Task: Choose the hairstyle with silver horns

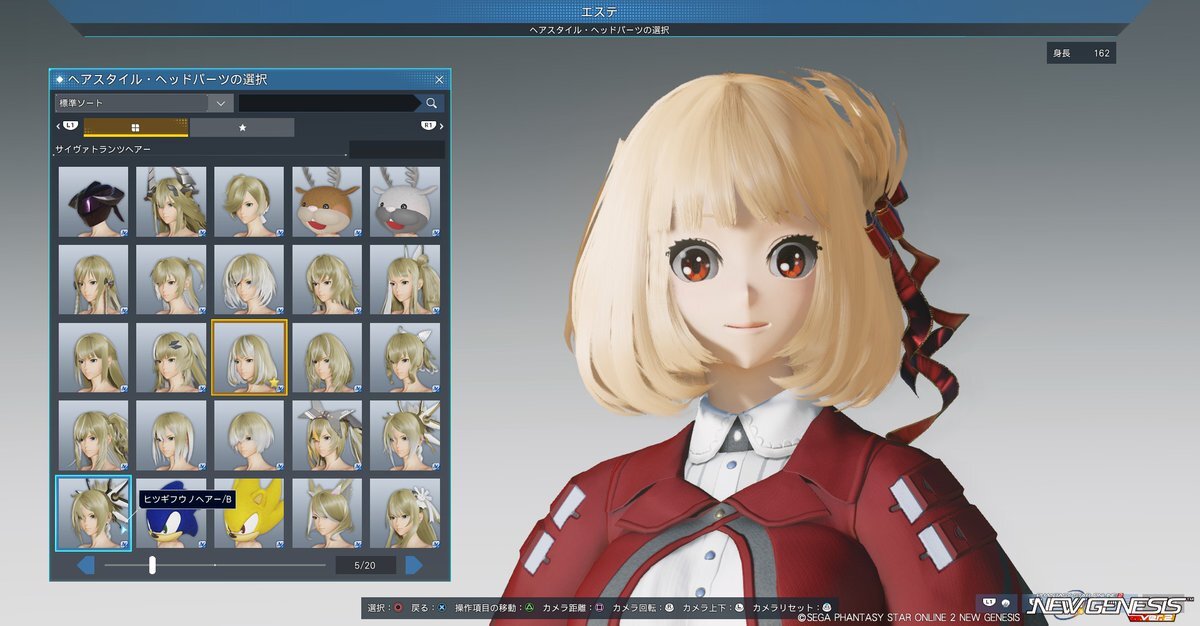Action: point(171,201)
